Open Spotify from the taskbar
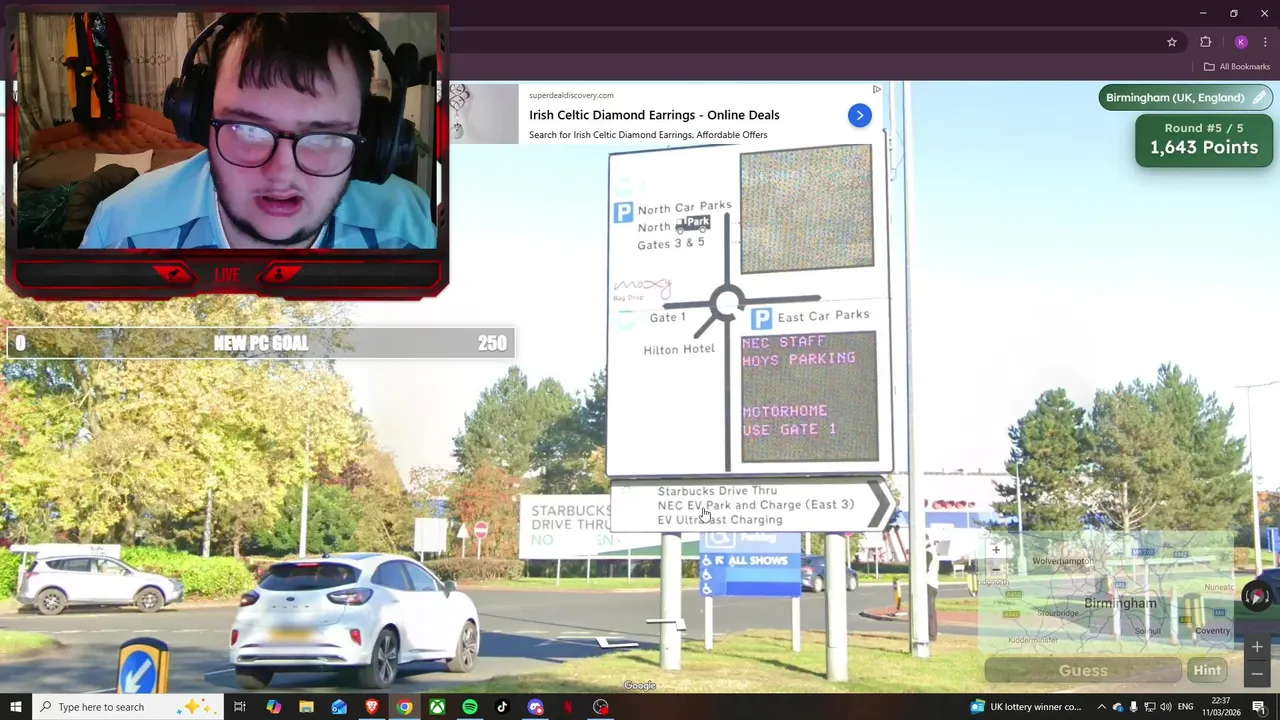This screenshot has width=1280, height=720. (470, 707)
